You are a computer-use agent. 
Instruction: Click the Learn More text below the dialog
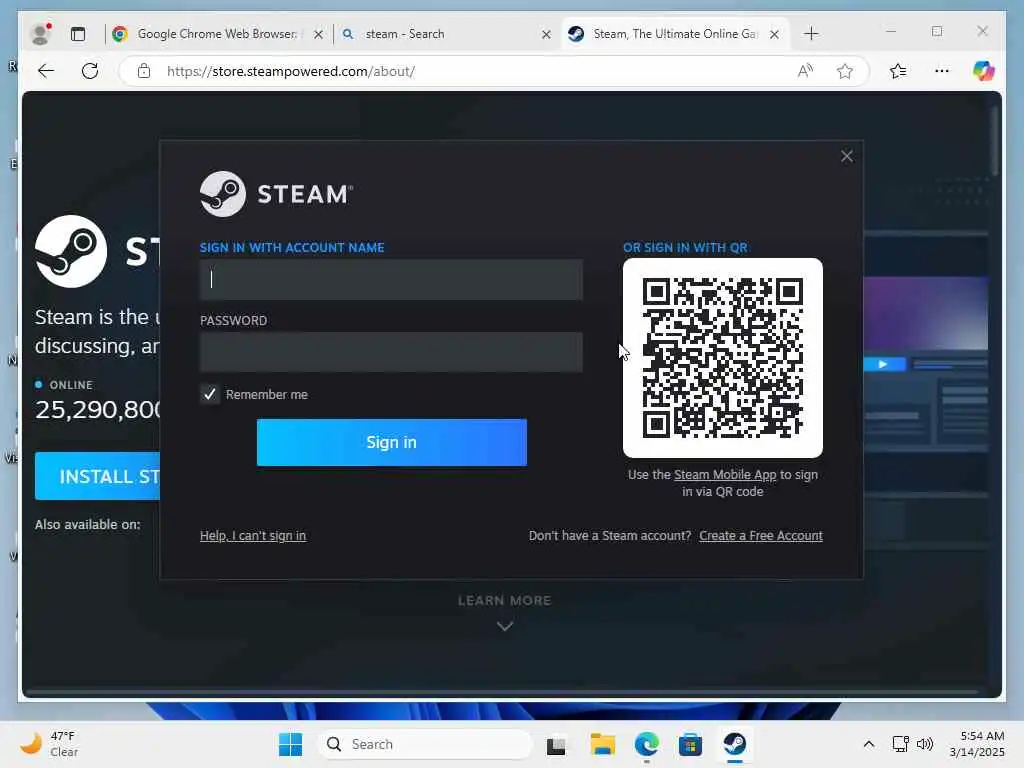(x=504, y=600)
